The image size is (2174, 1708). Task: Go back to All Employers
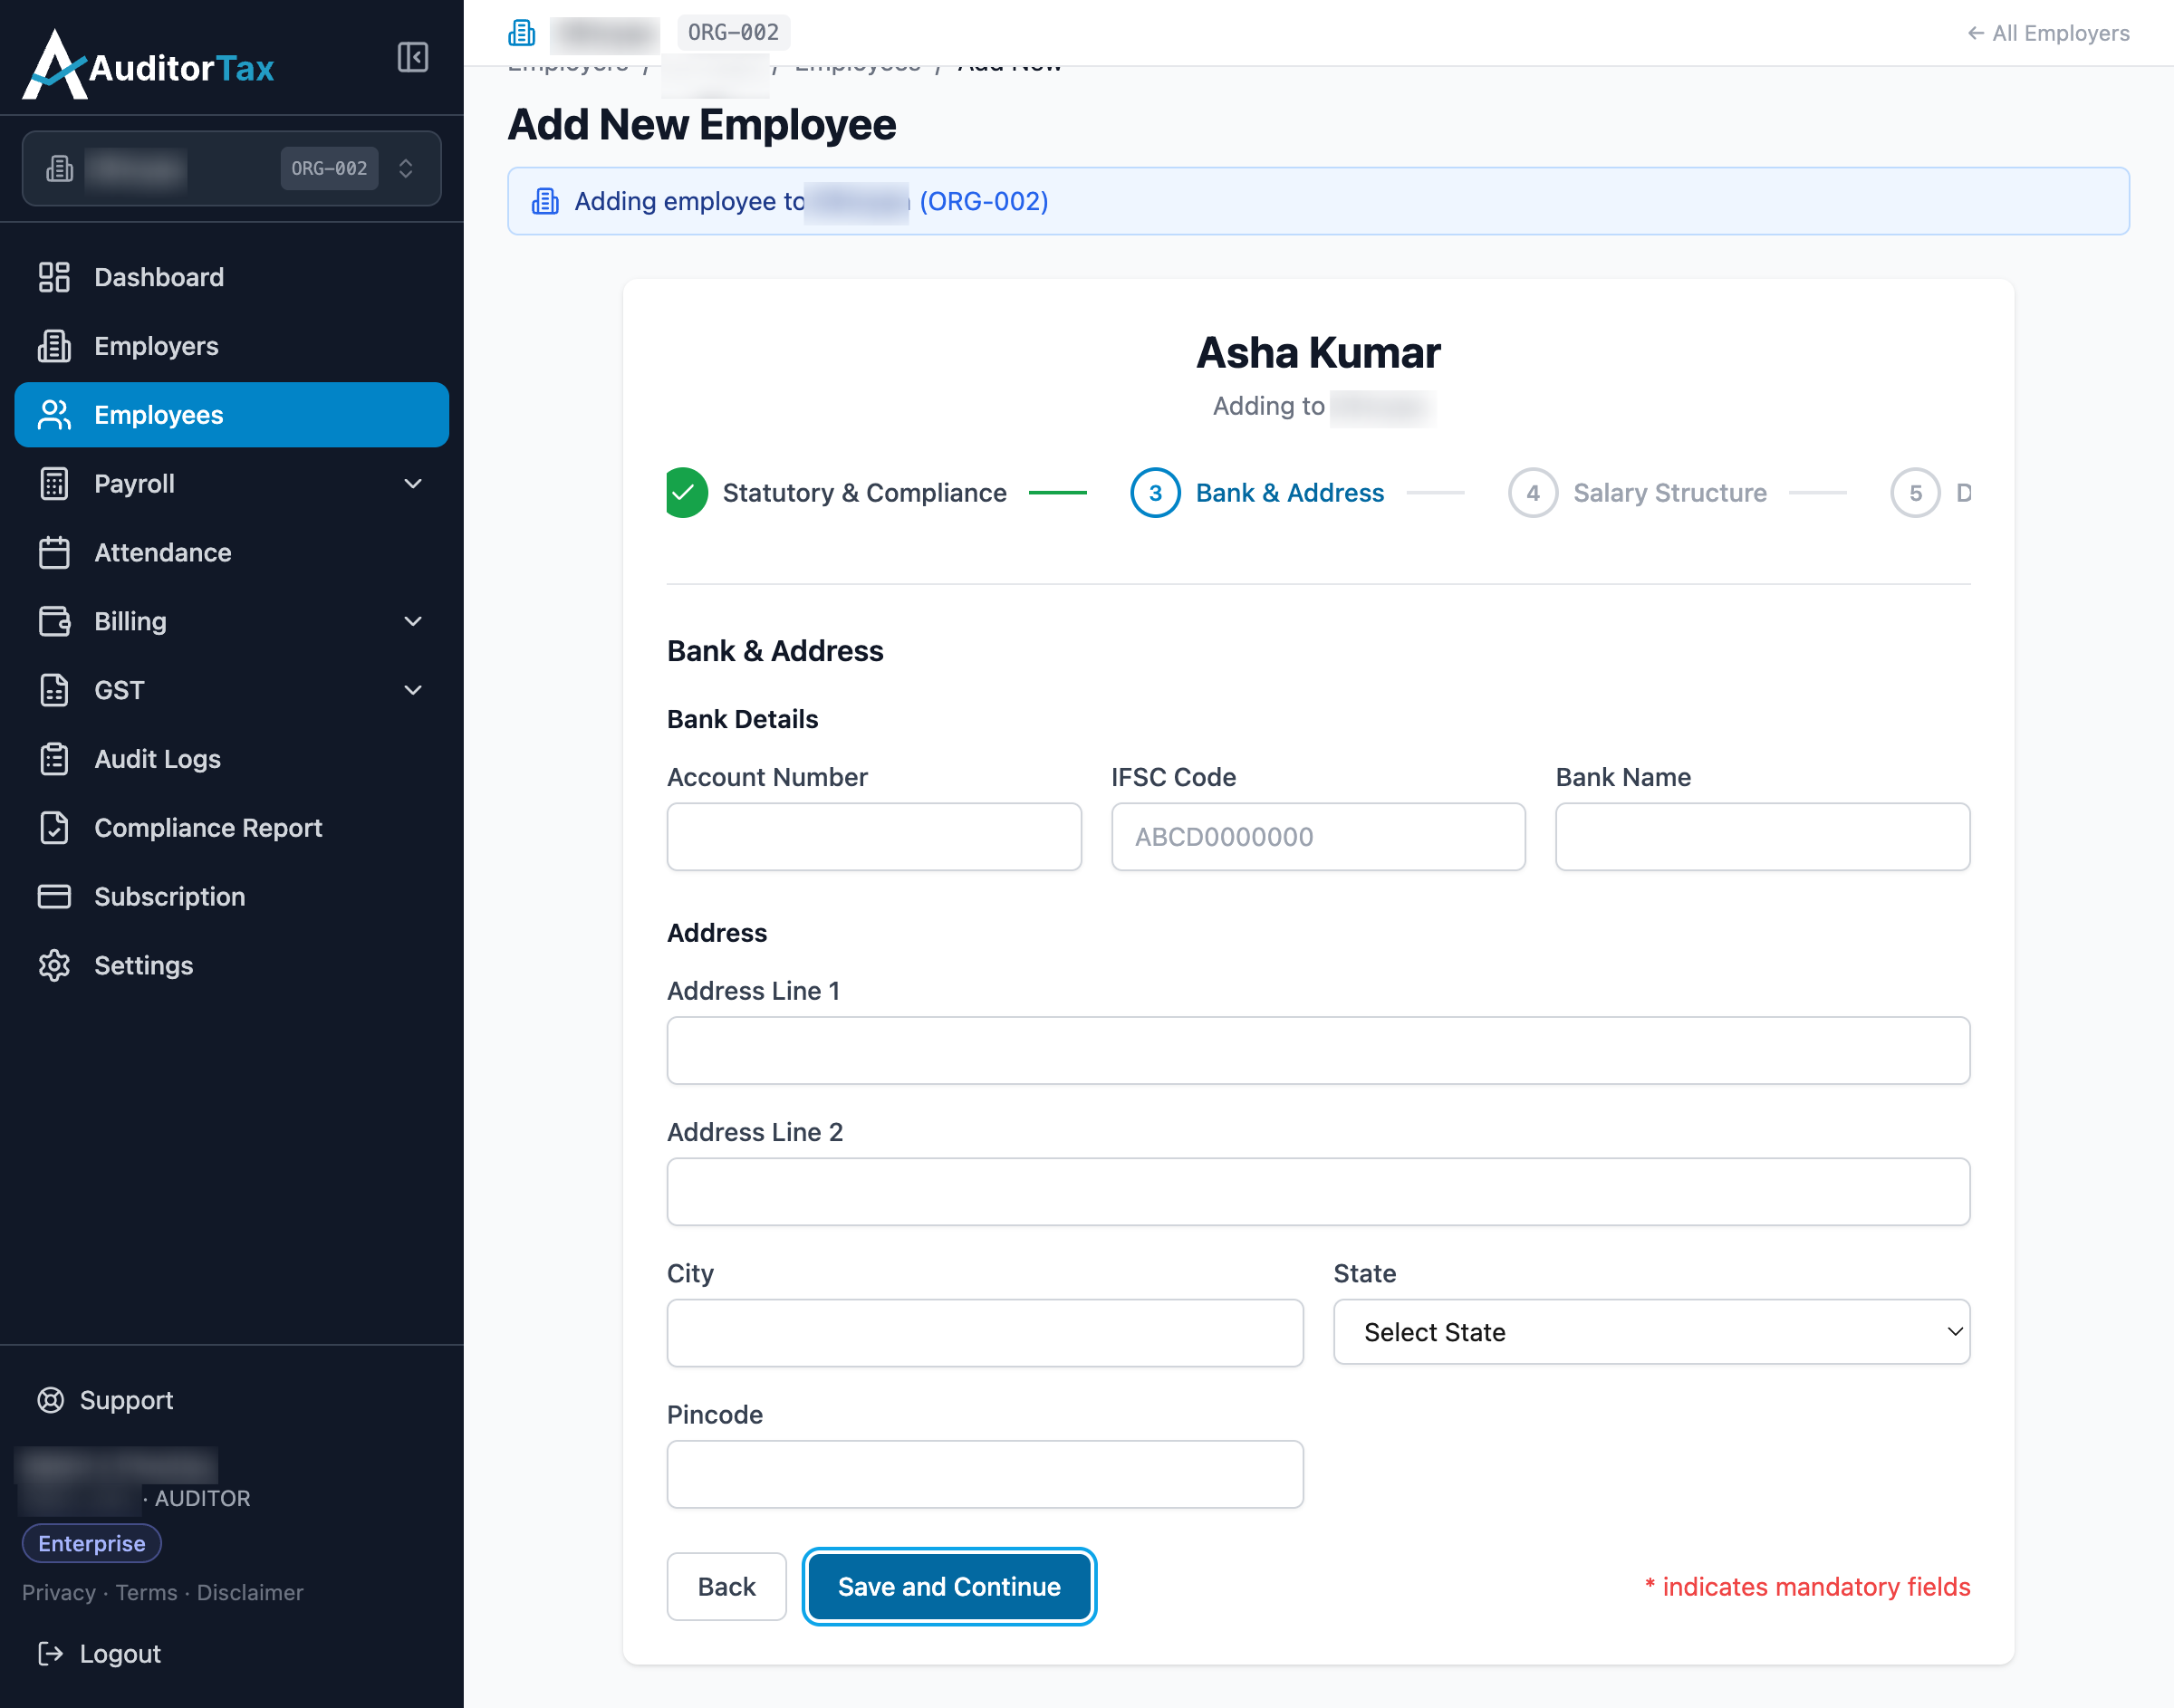[2048, 33]
